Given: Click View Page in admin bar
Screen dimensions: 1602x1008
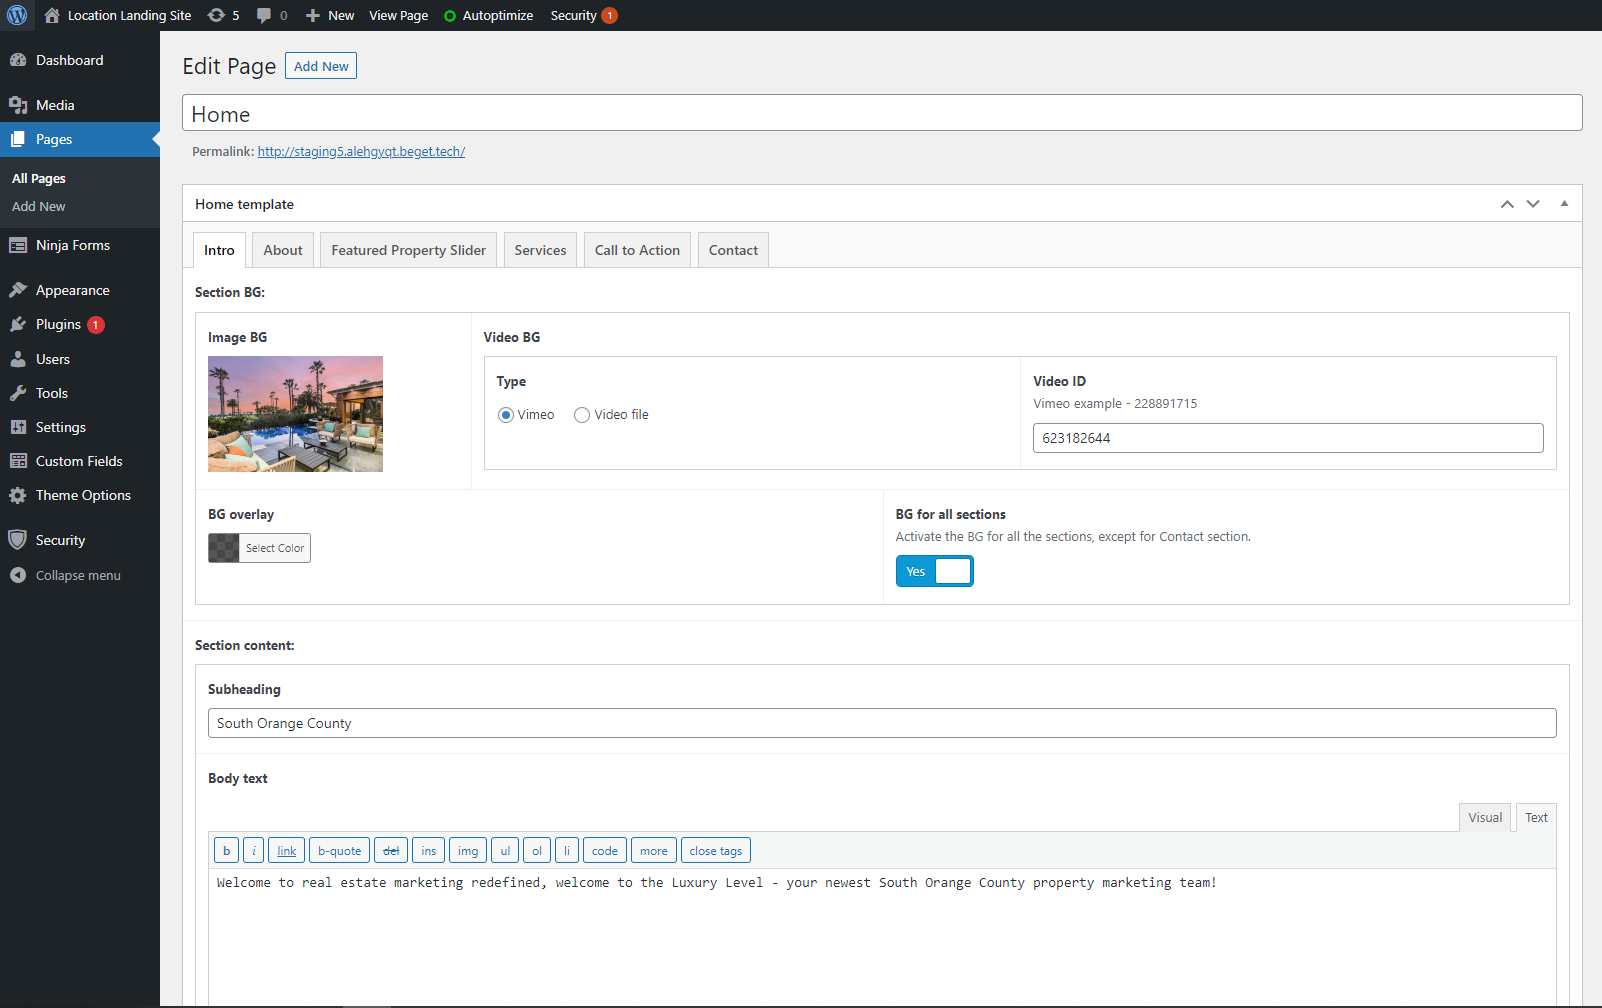Looking at the screenshot, I should (398, 15).
